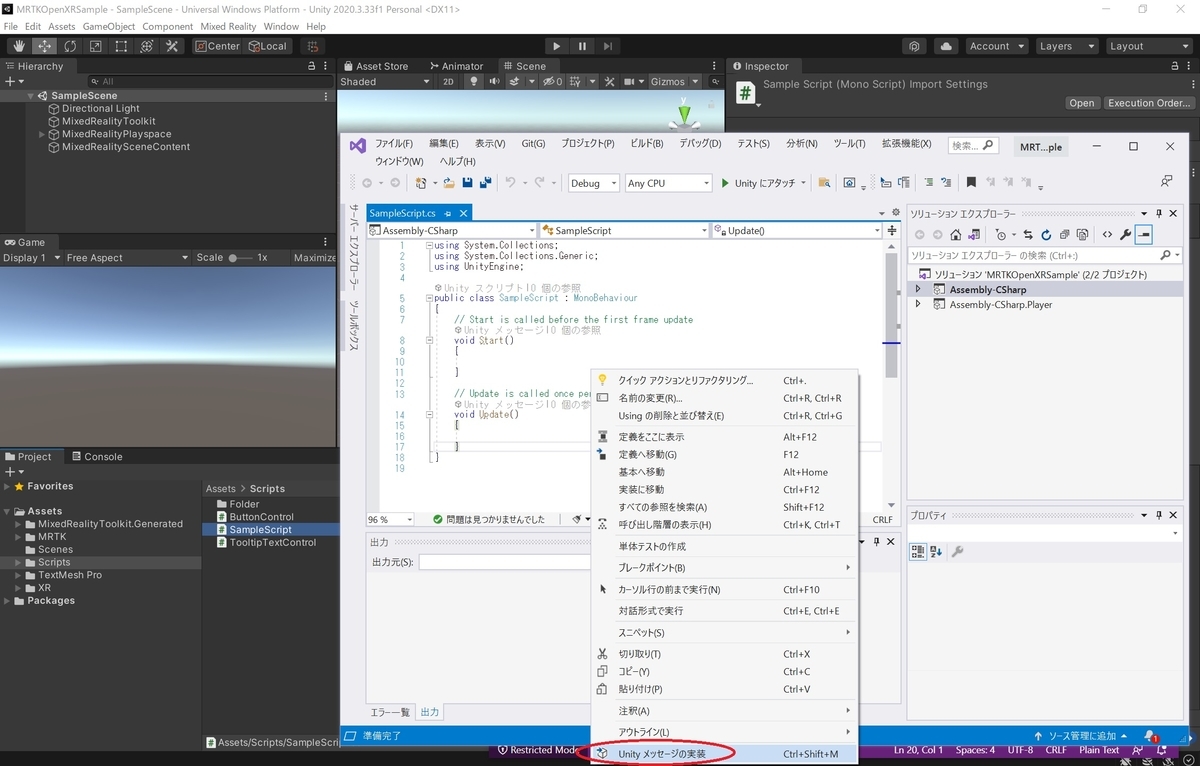
Task: Click the Undo icon in Visual Studio
Action: point(513,183)
